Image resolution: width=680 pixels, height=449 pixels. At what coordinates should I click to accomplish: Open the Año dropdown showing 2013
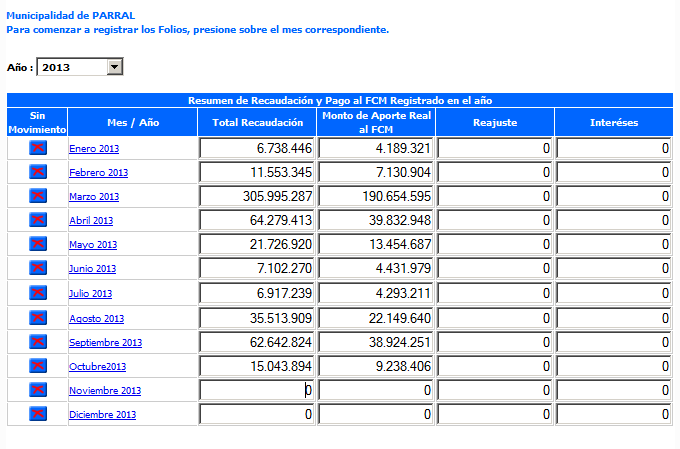[80, 67]
